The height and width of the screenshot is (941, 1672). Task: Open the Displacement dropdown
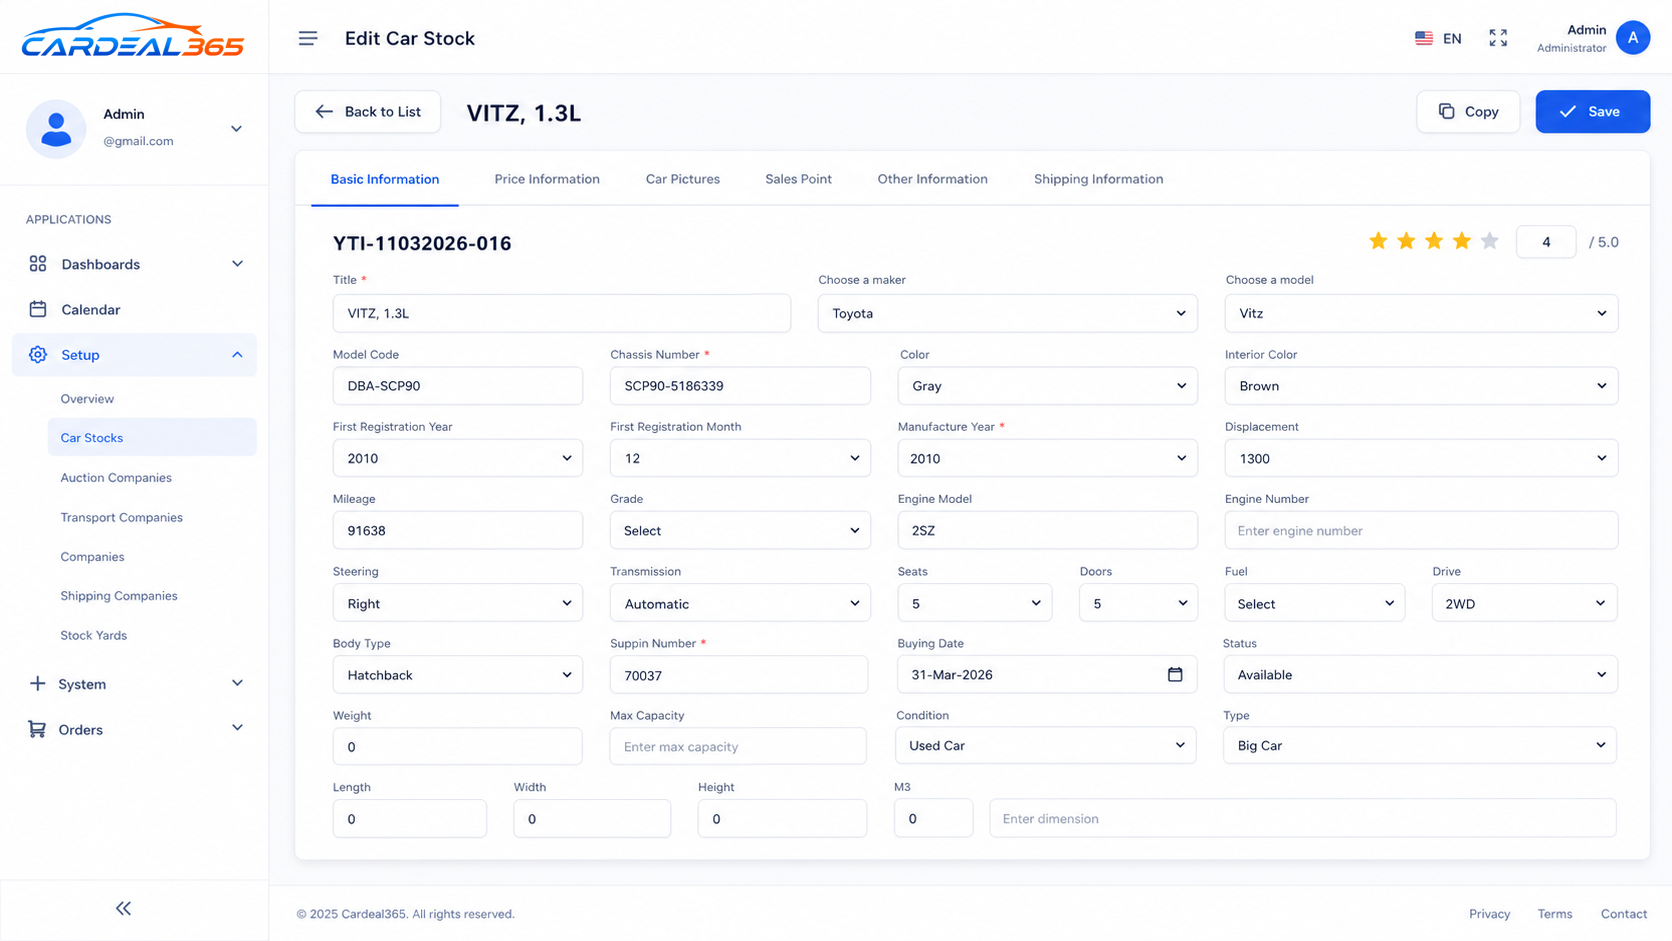click(x=1421, y=458)
